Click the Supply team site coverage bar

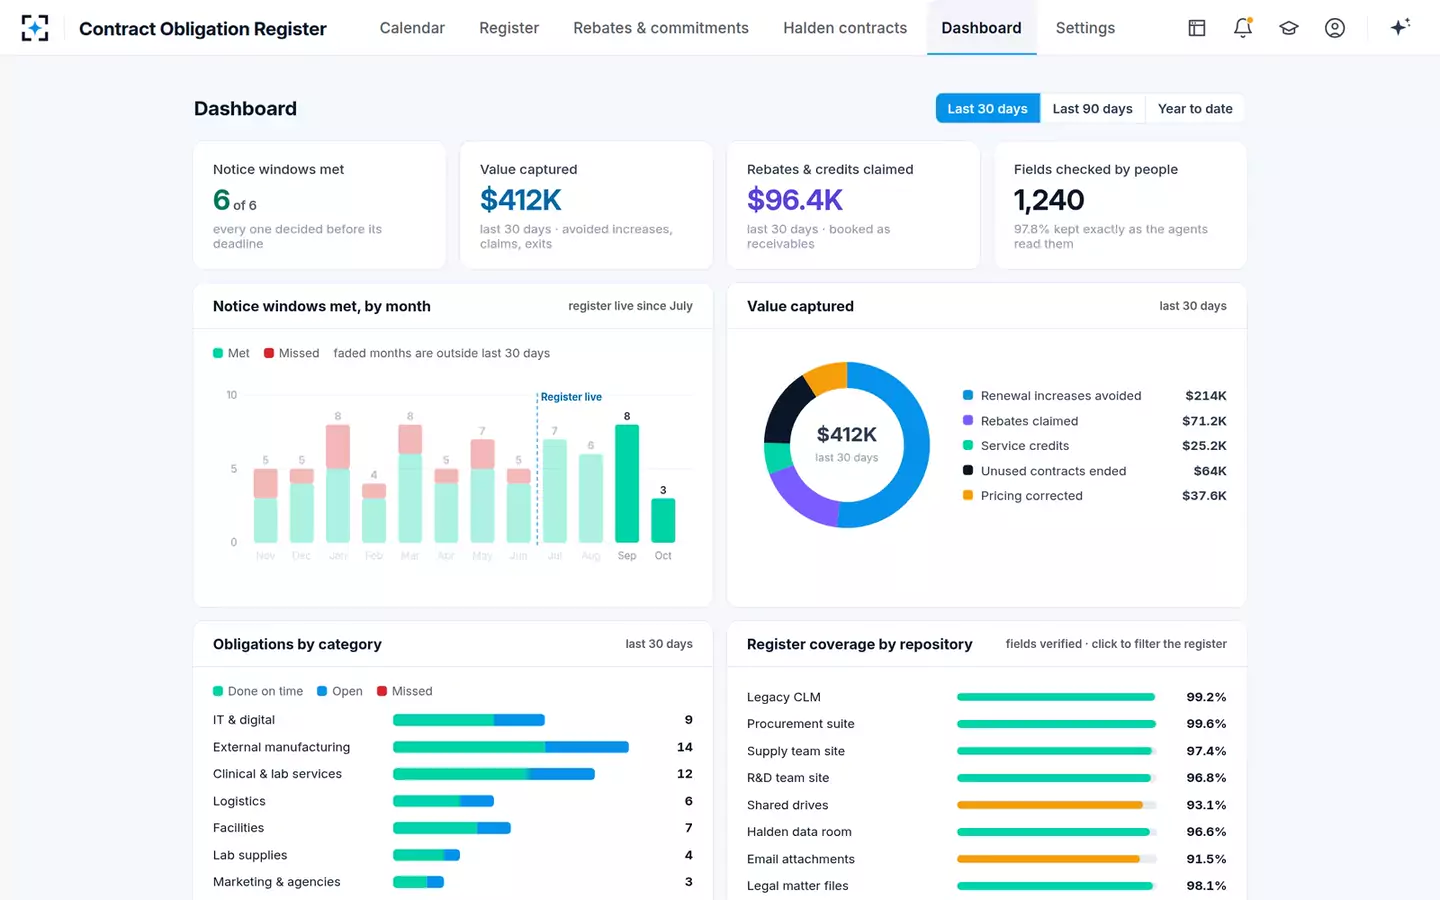[x=1057, y=751]
